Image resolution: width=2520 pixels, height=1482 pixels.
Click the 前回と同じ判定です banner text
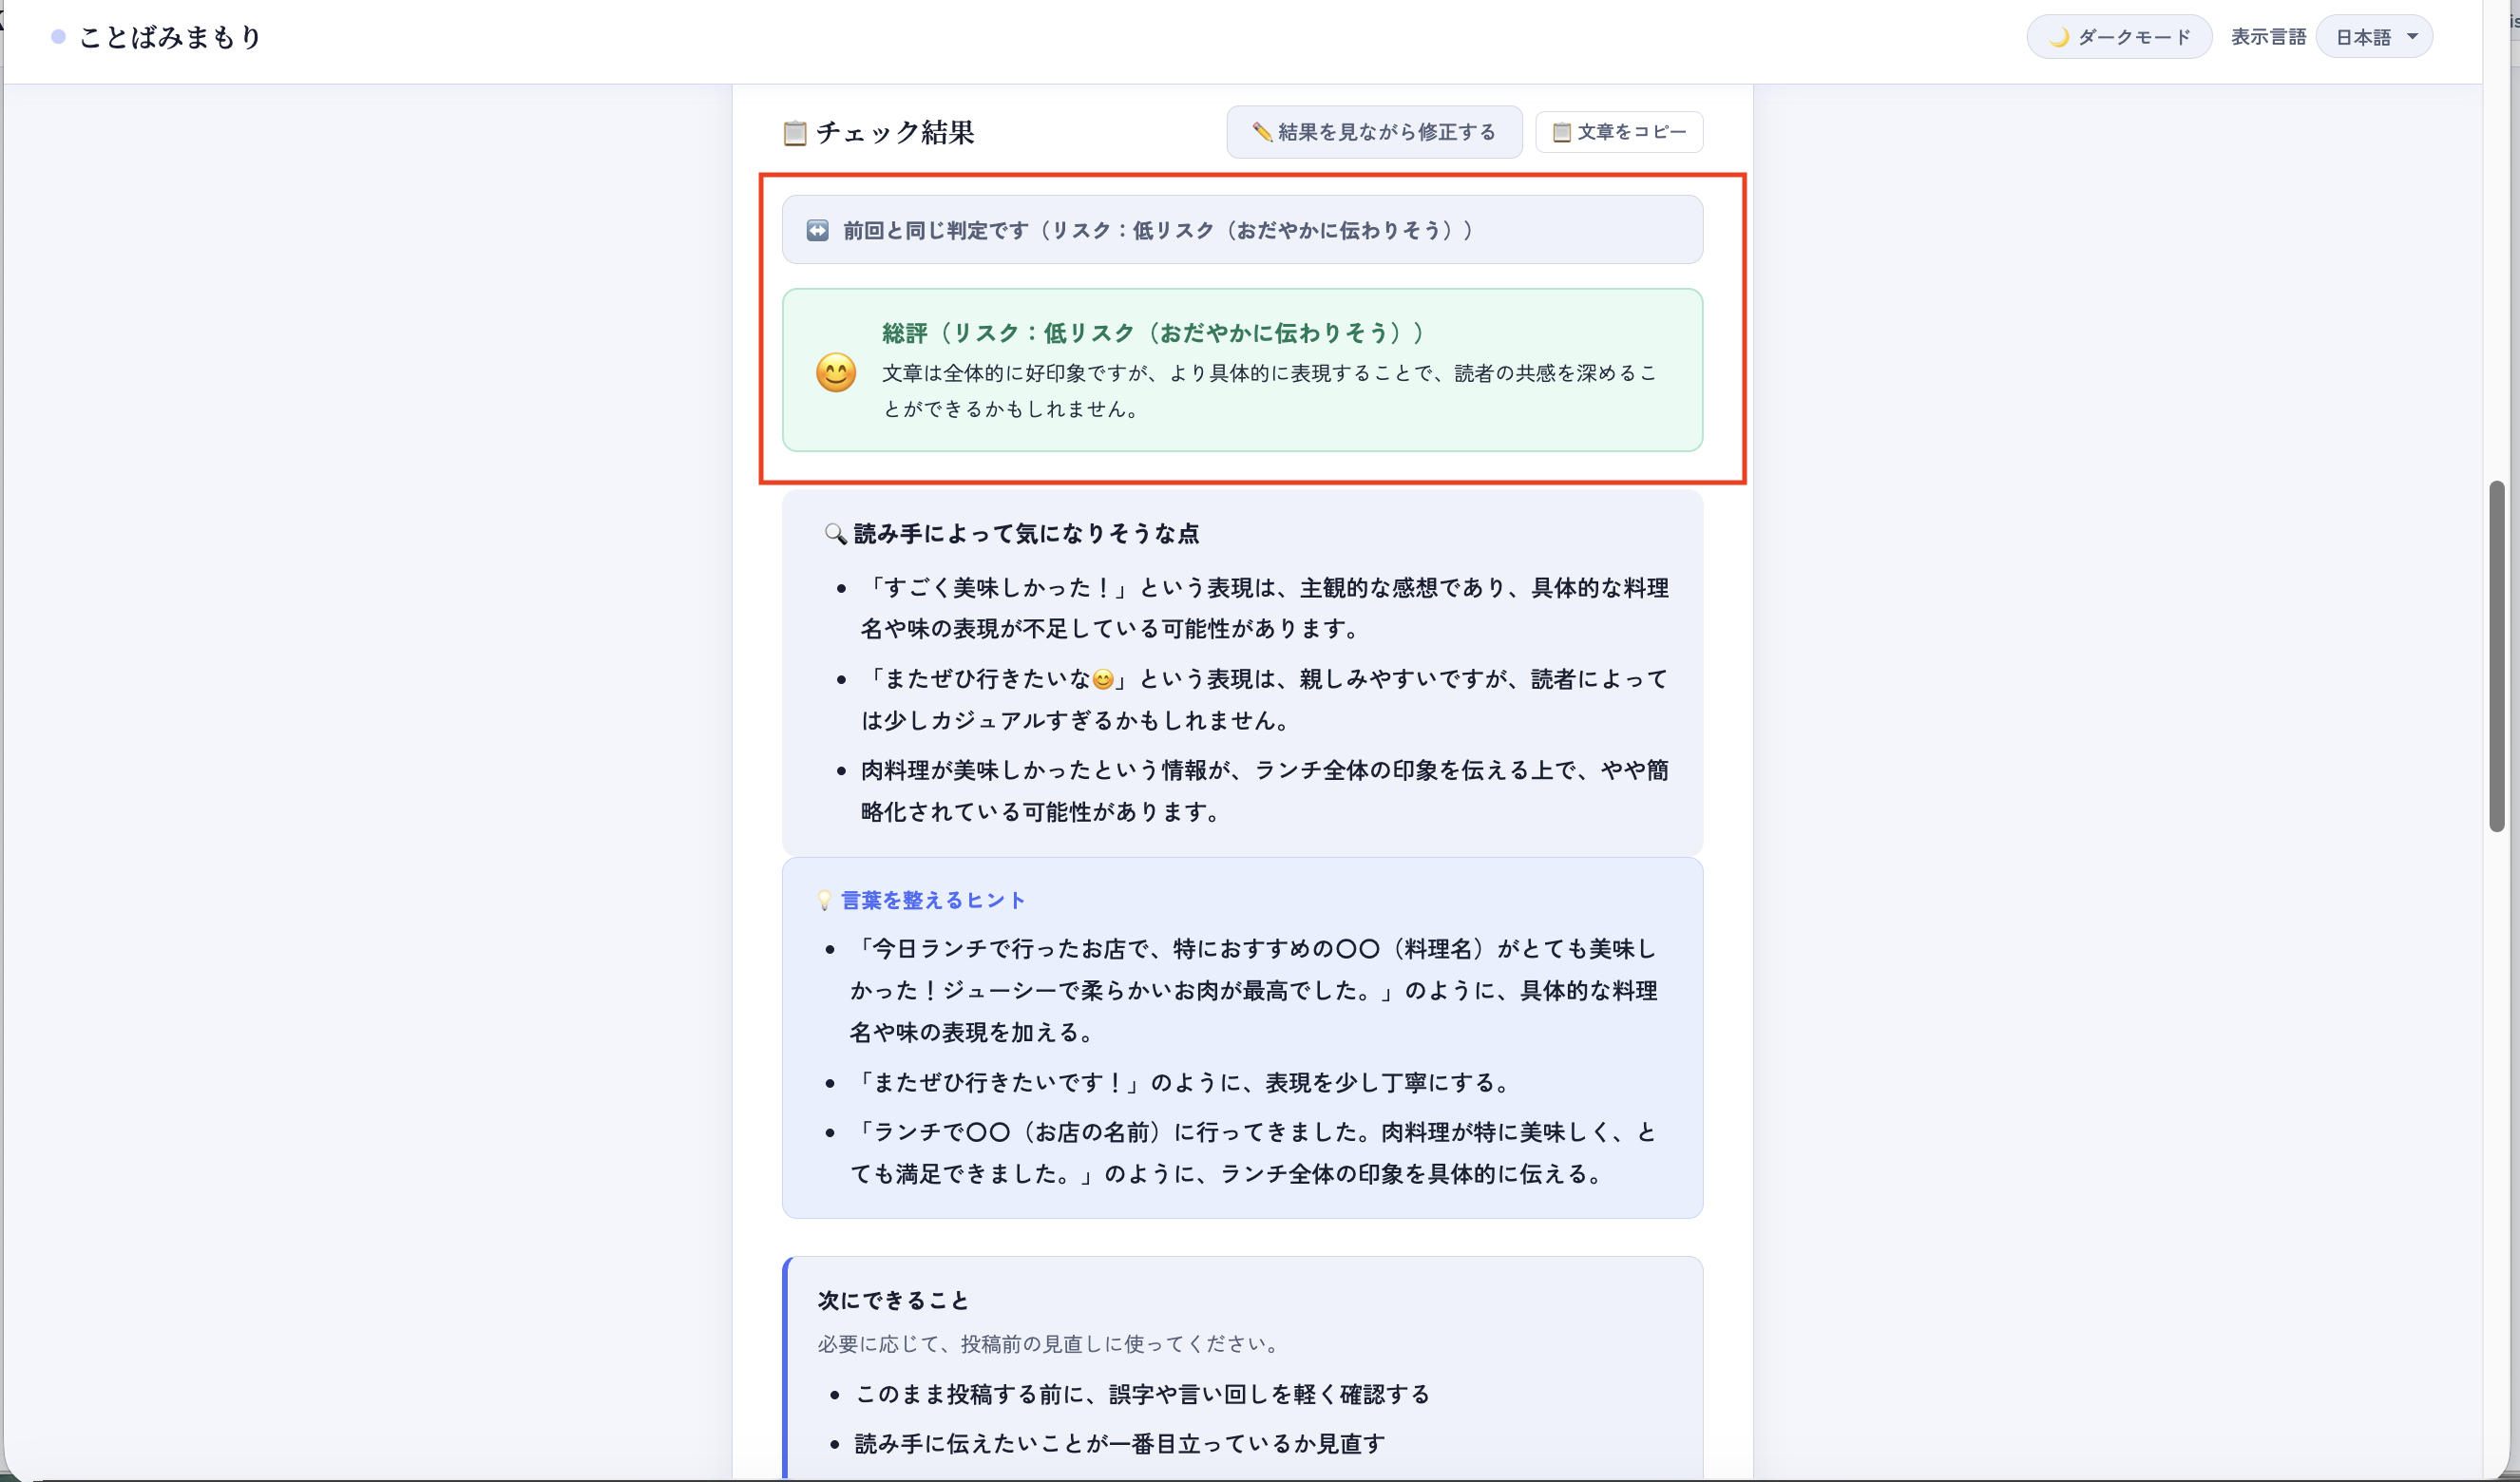point(1158,230)
